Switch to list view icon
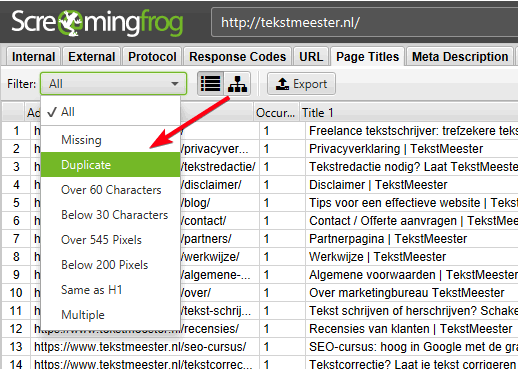Screen dimensions: 518x369 point(211,84)
